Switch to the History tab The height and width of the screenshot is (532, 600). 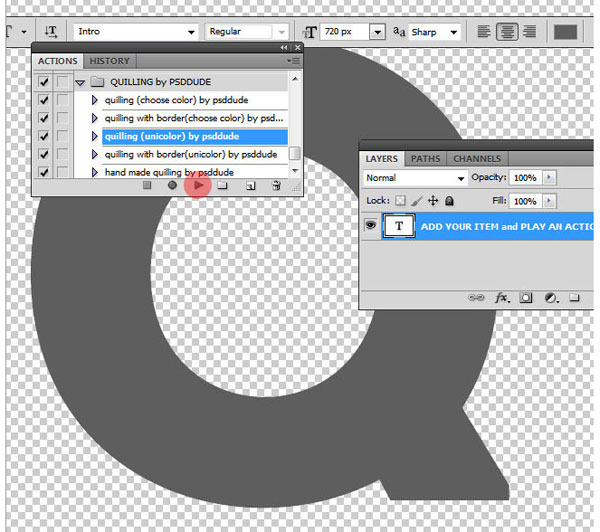(x=109, y=61)
